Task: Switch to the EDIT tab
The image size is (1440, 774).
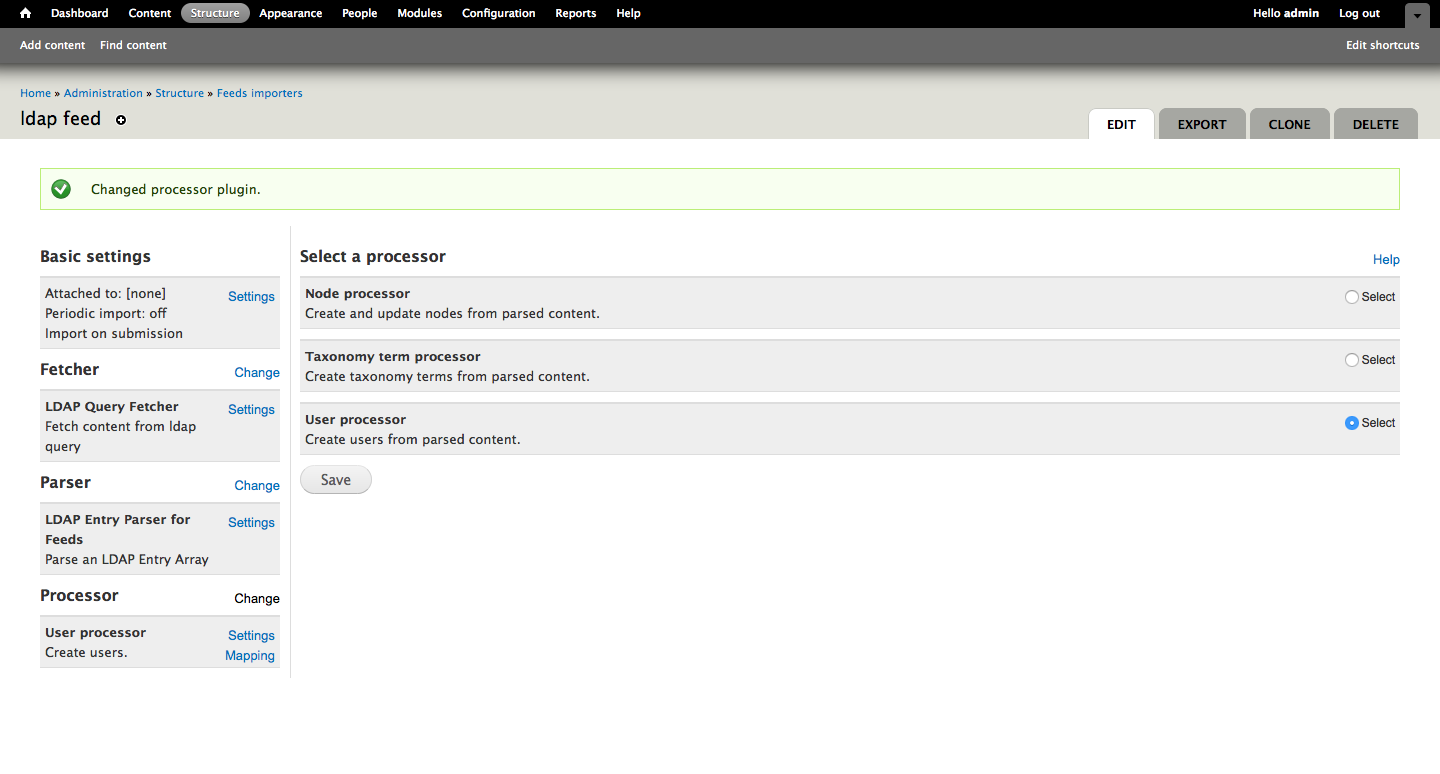Action: click(1121, 124)
